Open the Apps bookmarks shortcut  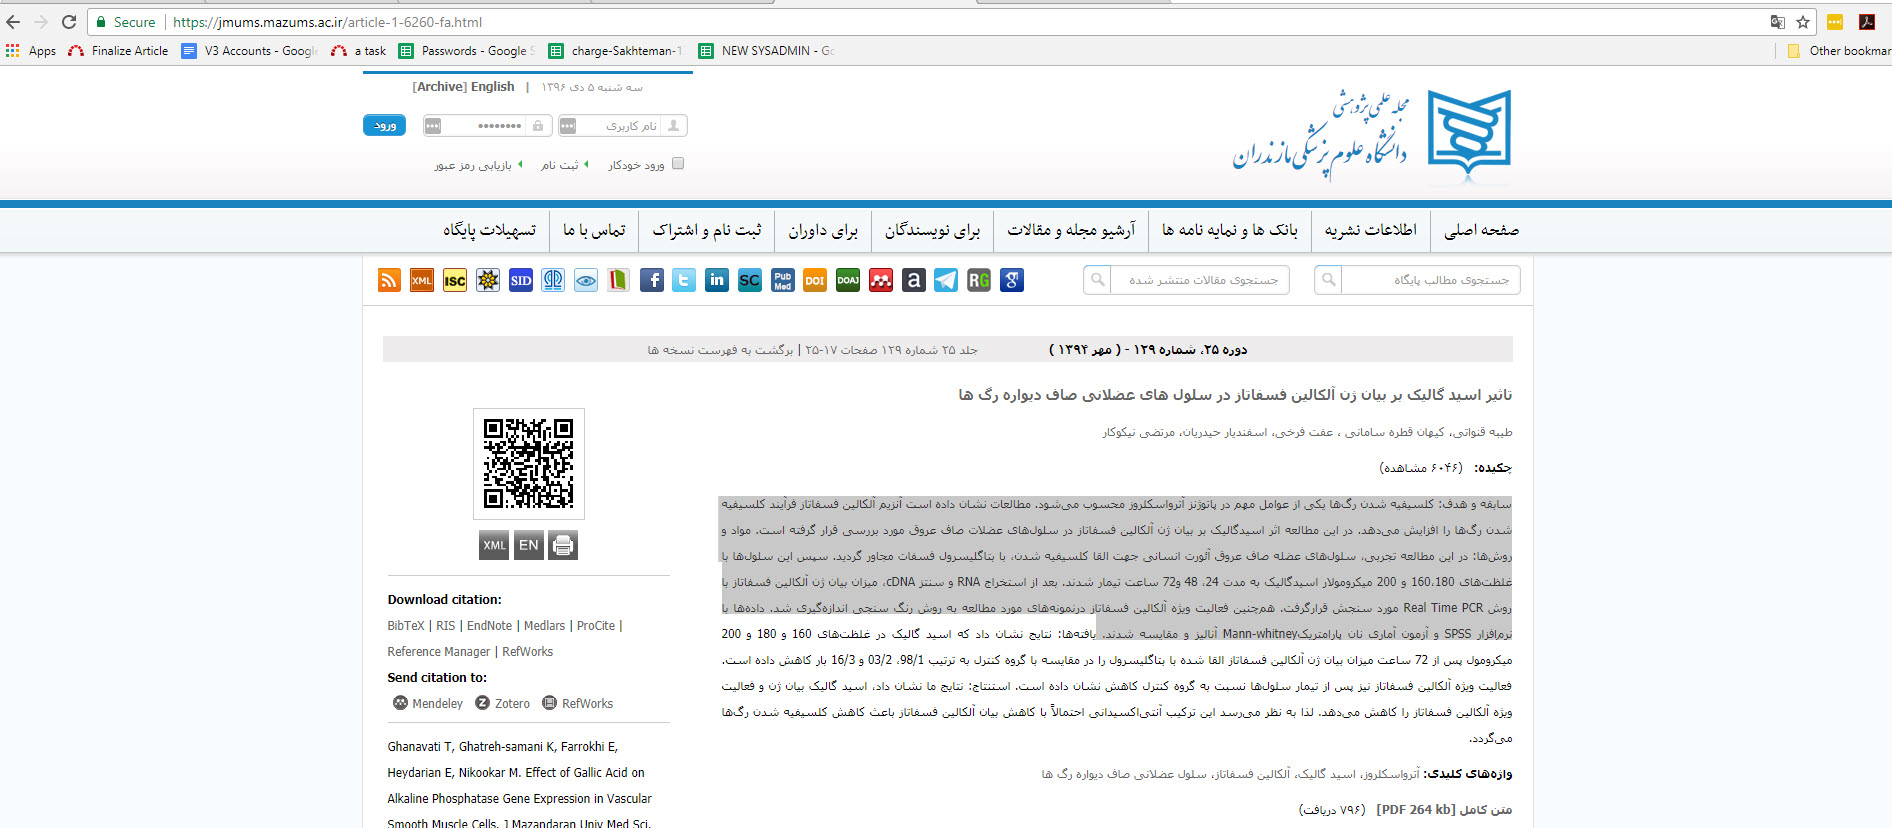click(31, 51)
